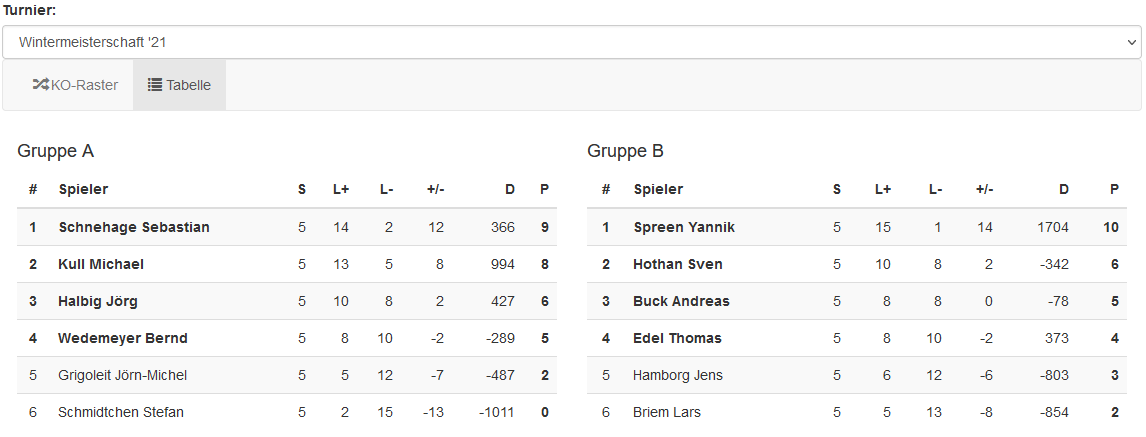1146x437 pixels.
Task: Select Wedemeyer Bernd in the table
Action: [x=123, y=338]
